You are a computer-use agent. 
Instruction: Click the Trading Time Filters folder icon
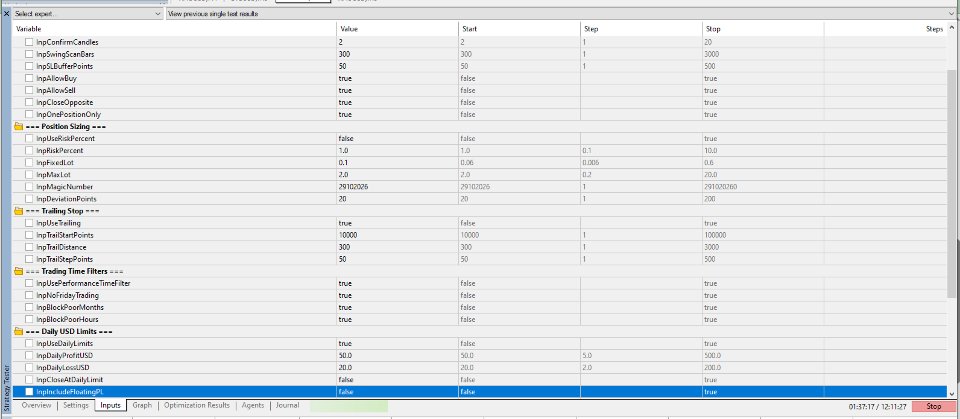point(18,271)
